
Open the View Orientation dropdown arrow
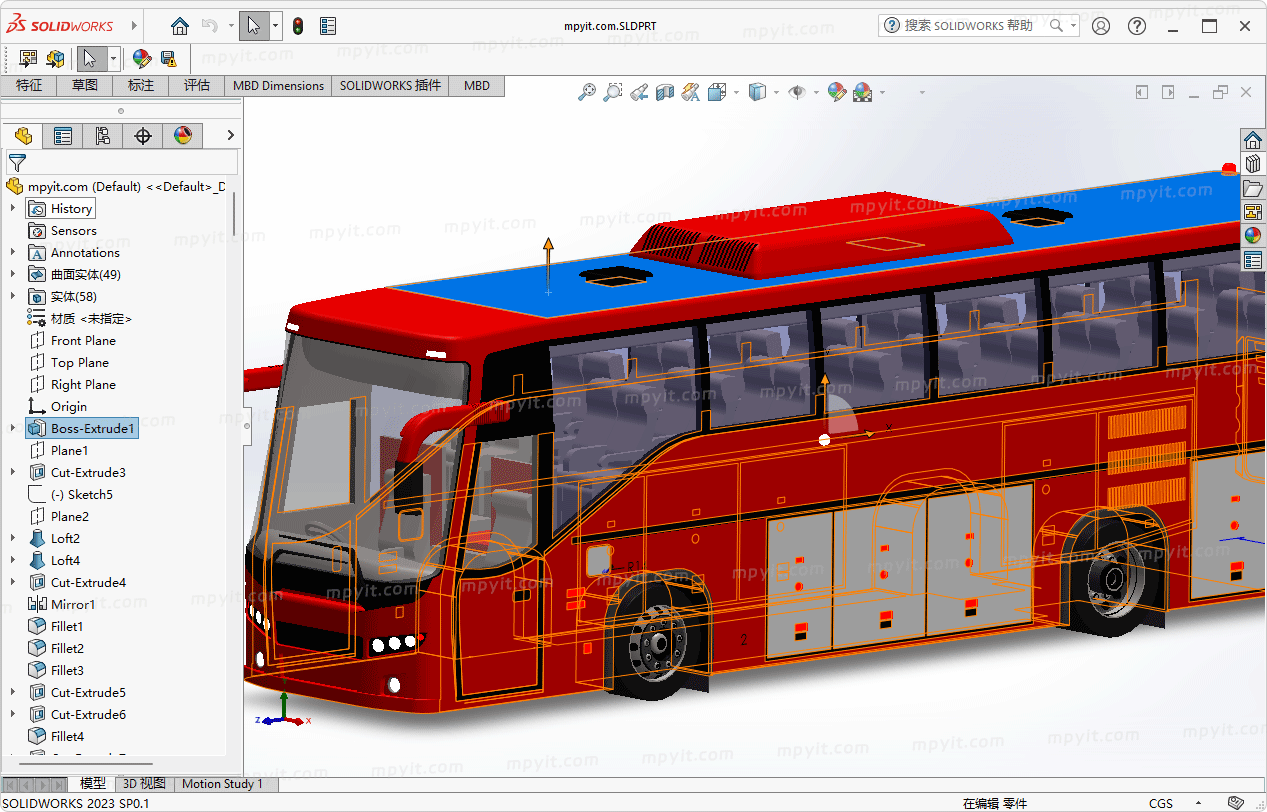coord(737,93)
